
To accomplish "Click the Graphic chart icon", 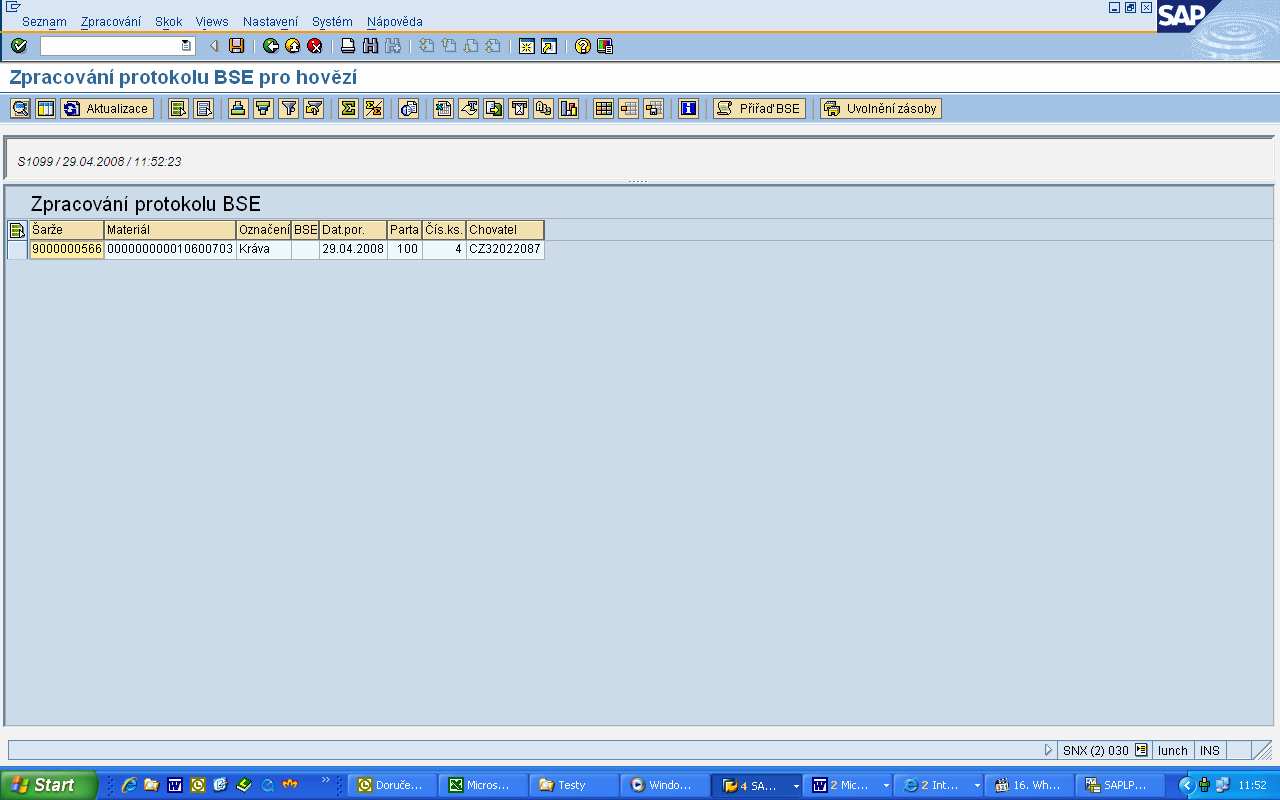I will pyautogui.click(x=568, y=109).
